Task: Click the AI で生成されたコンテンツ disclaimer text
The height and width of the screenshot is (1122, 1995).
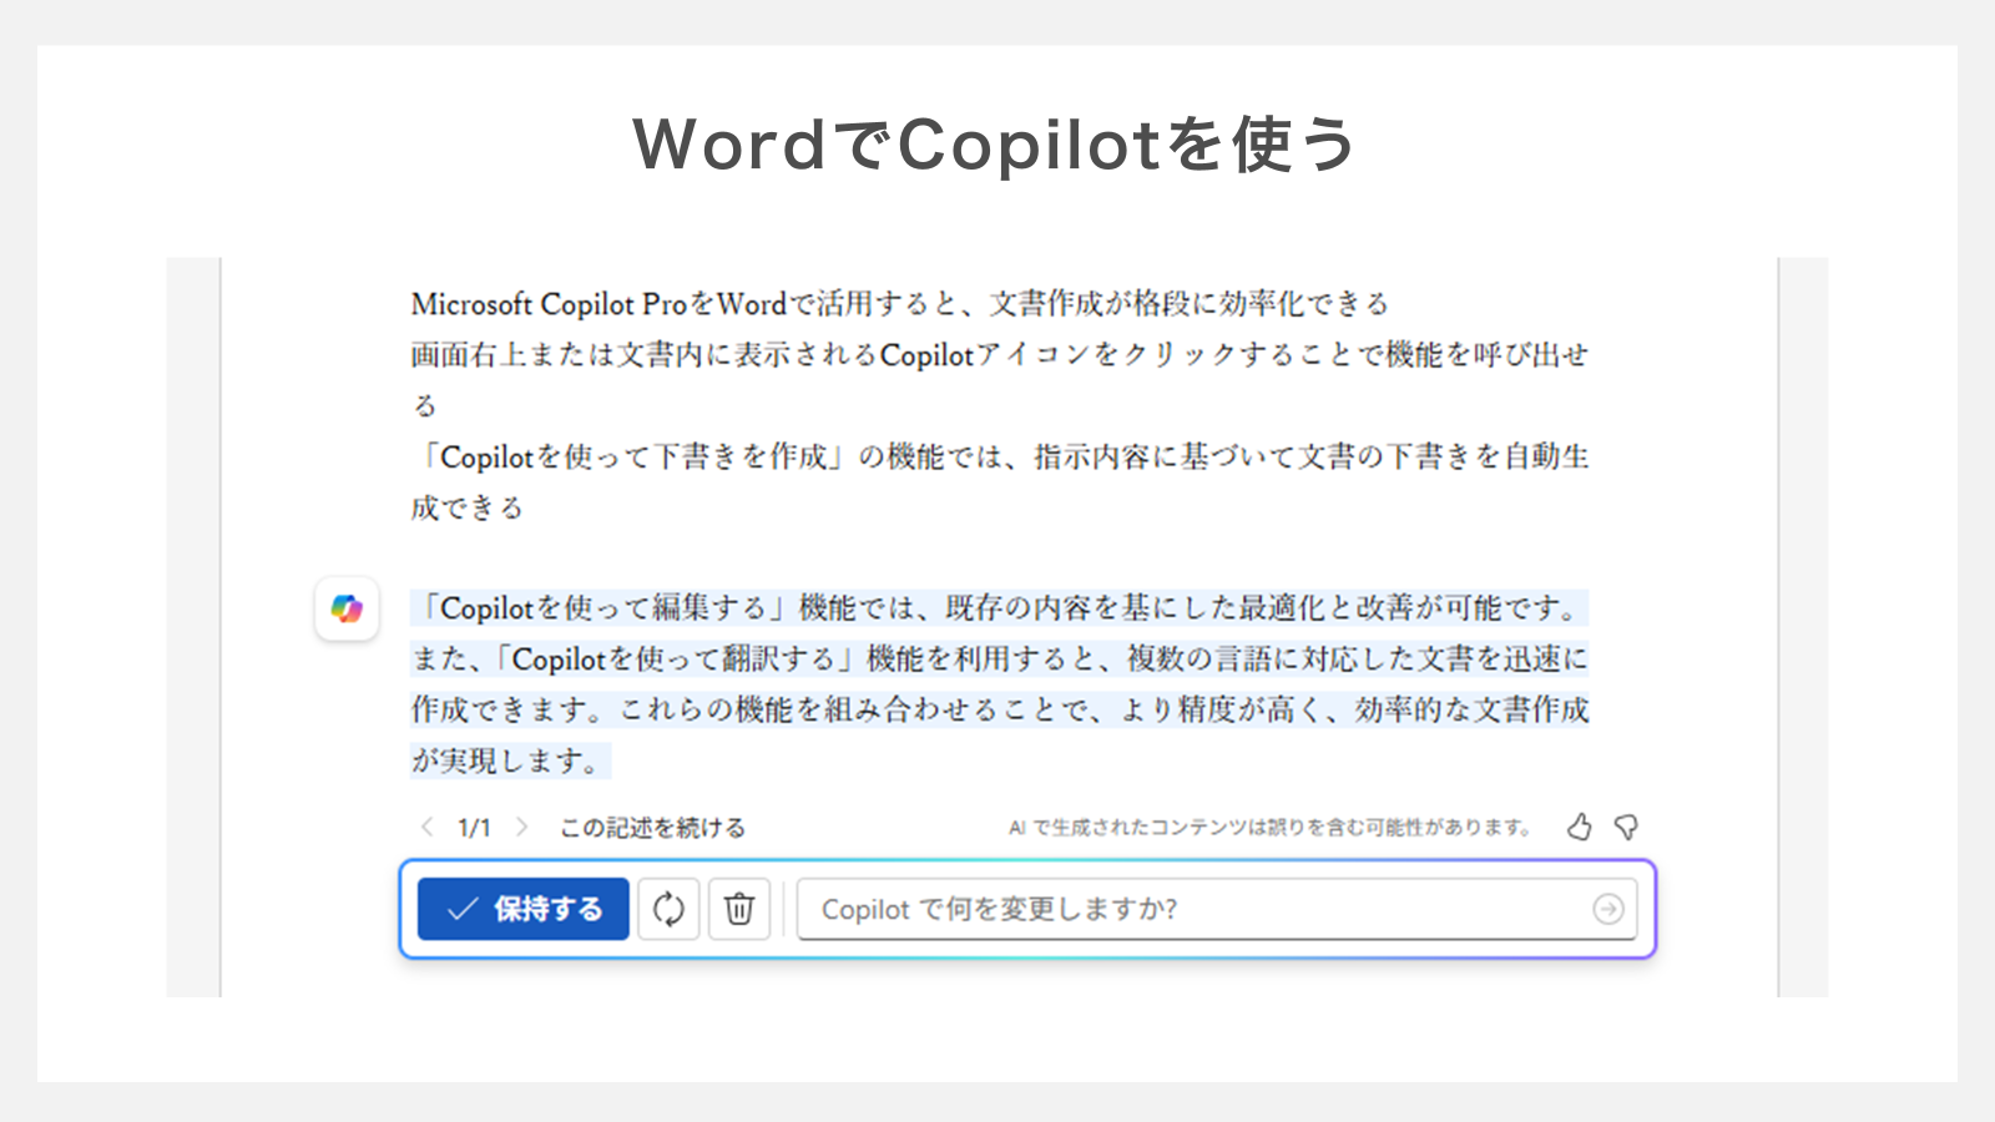Action: click(x=1270, y=827)
